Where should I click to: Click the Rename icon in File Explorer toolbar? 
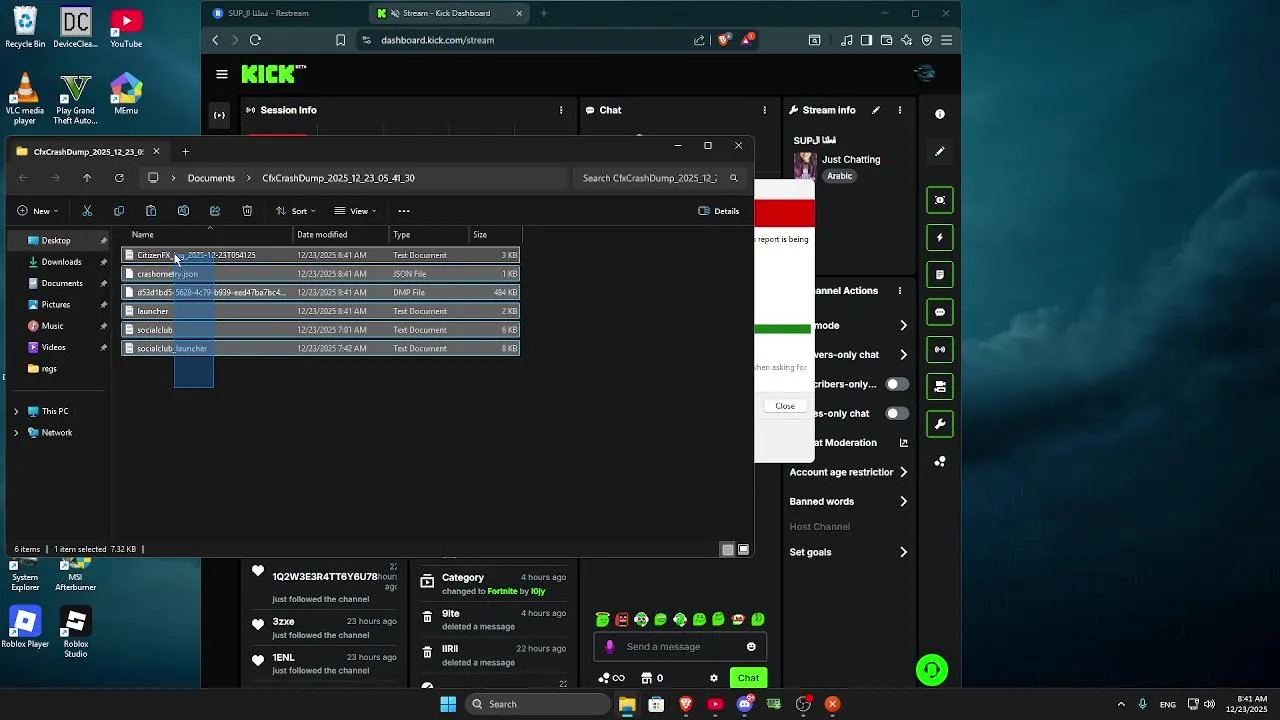[x=183, y=211]
